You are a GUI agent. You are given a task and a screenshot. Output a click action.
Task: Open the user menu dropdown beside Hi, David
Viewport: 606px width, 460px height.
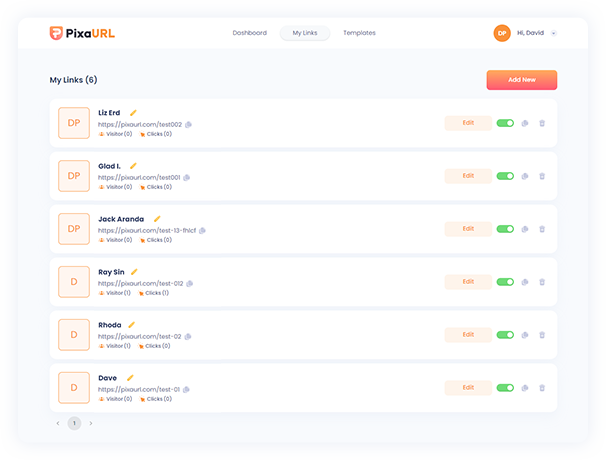tap(554, 33)
